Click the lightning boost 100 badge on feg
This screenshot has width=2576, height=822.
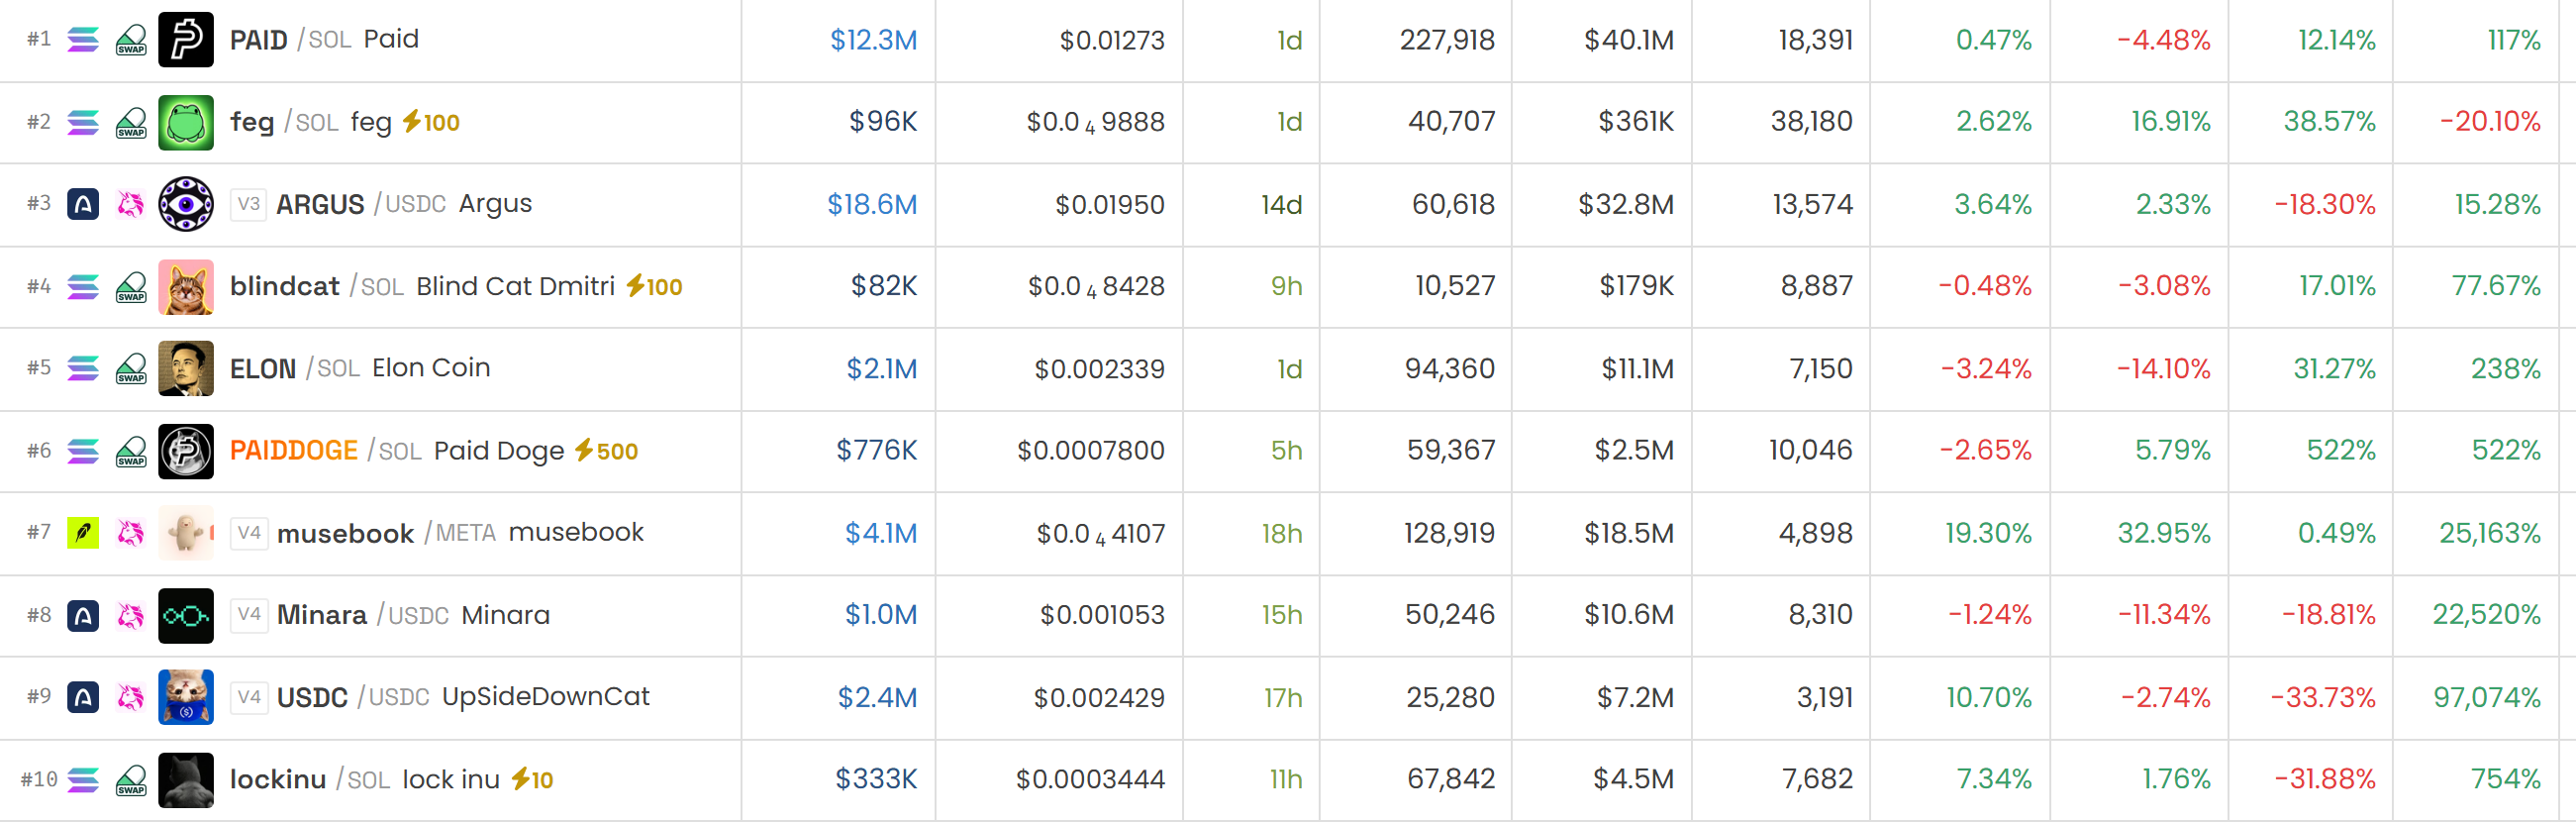click(431, 122)
